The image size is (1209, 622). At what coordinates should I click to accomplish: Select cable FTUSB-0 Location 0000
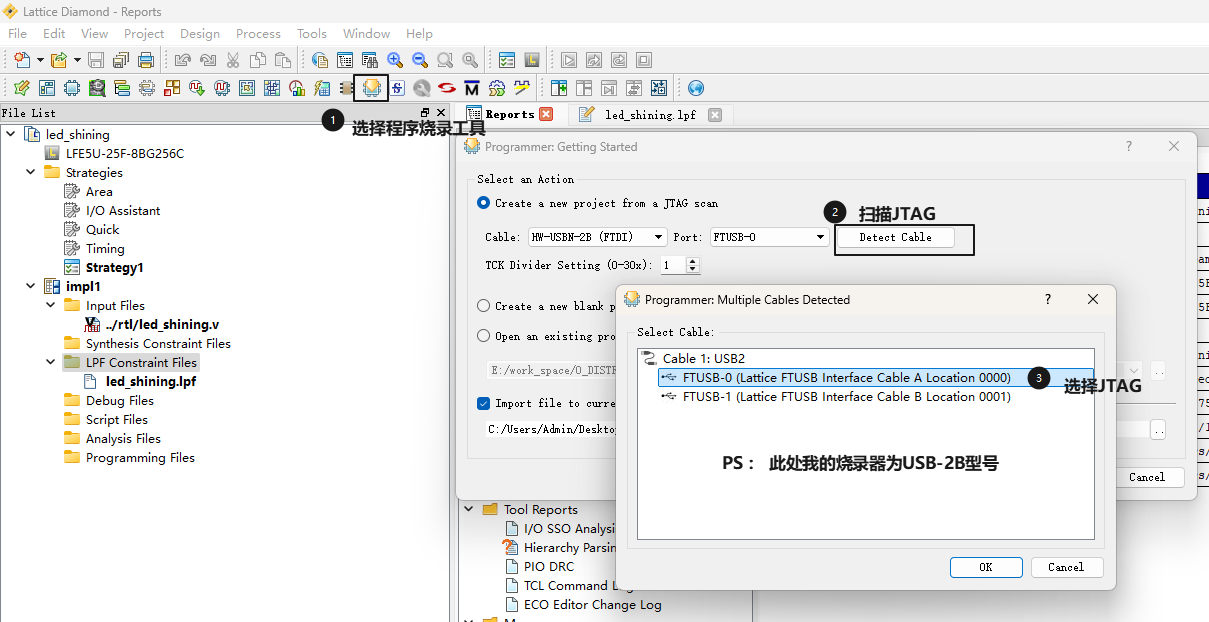tap(846, 377)
